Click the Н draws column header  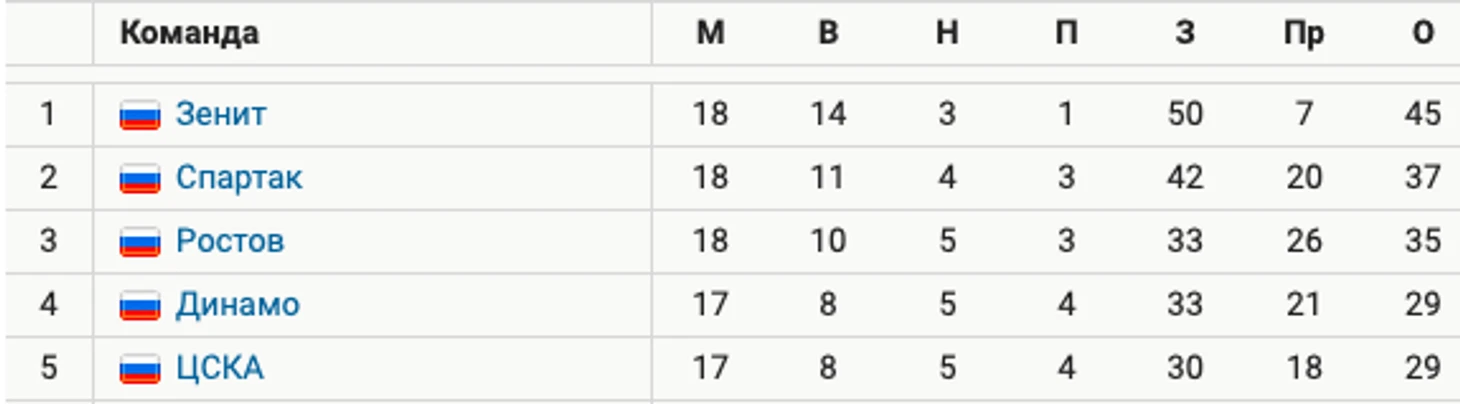click(947, 33)
